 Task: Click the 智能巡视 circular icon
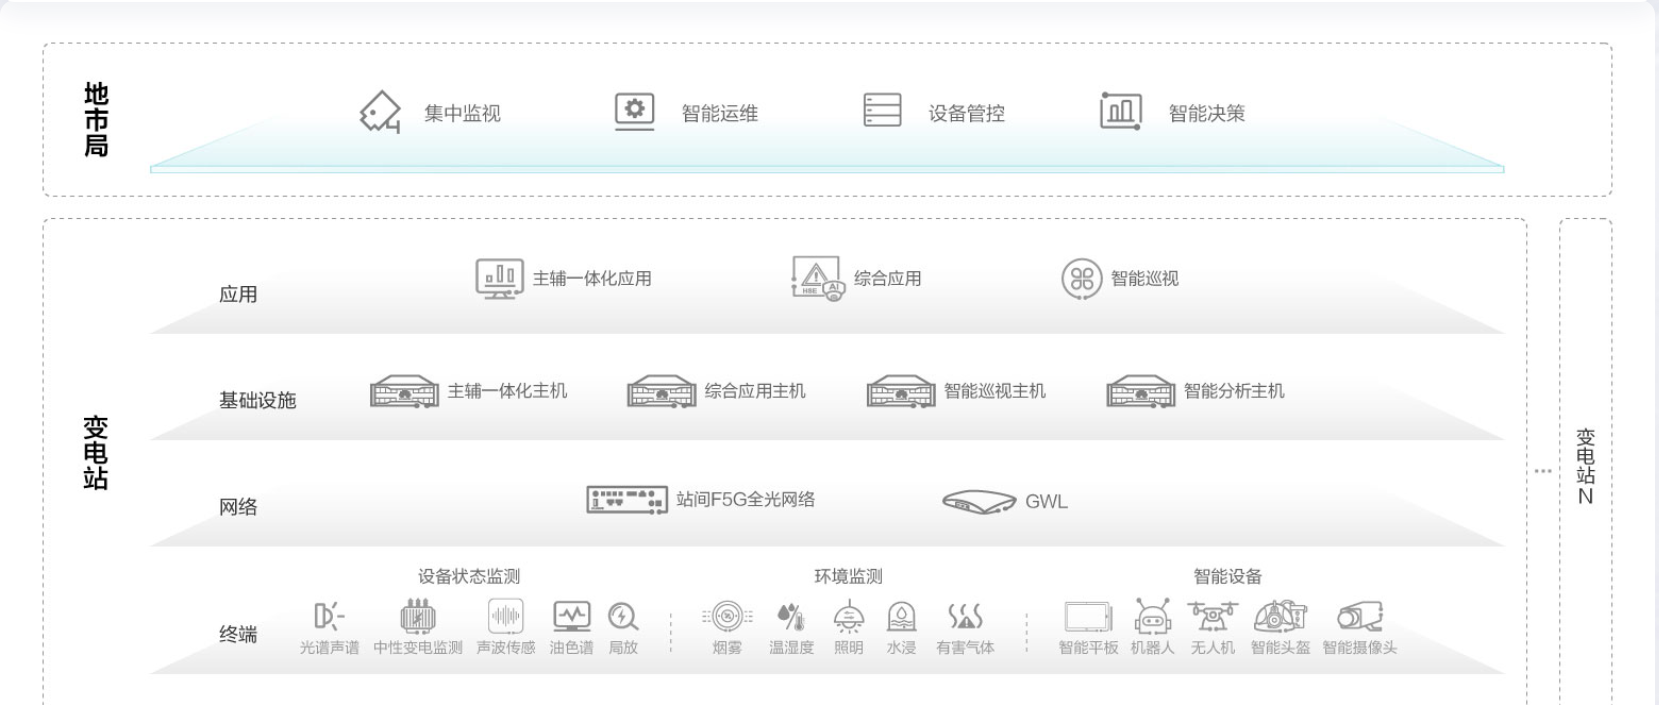(1081, 278)
